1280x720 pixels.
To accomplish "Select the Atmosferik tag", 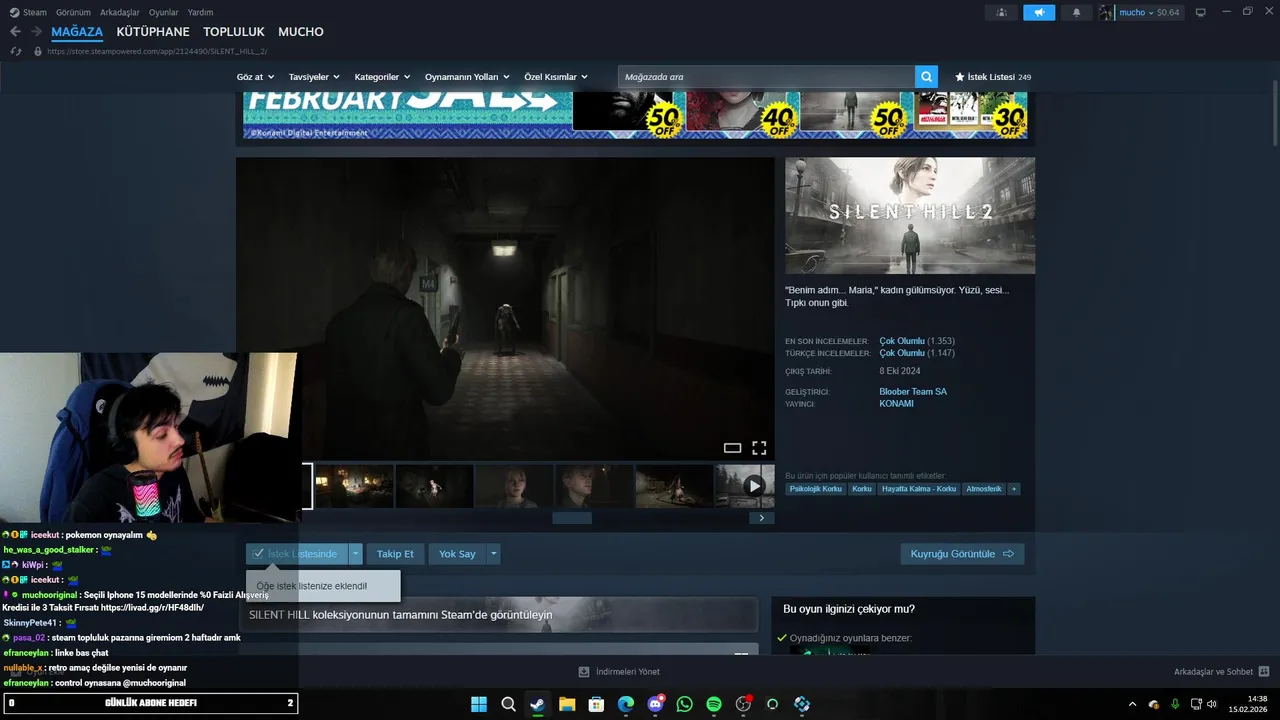I will pos(984,489).
